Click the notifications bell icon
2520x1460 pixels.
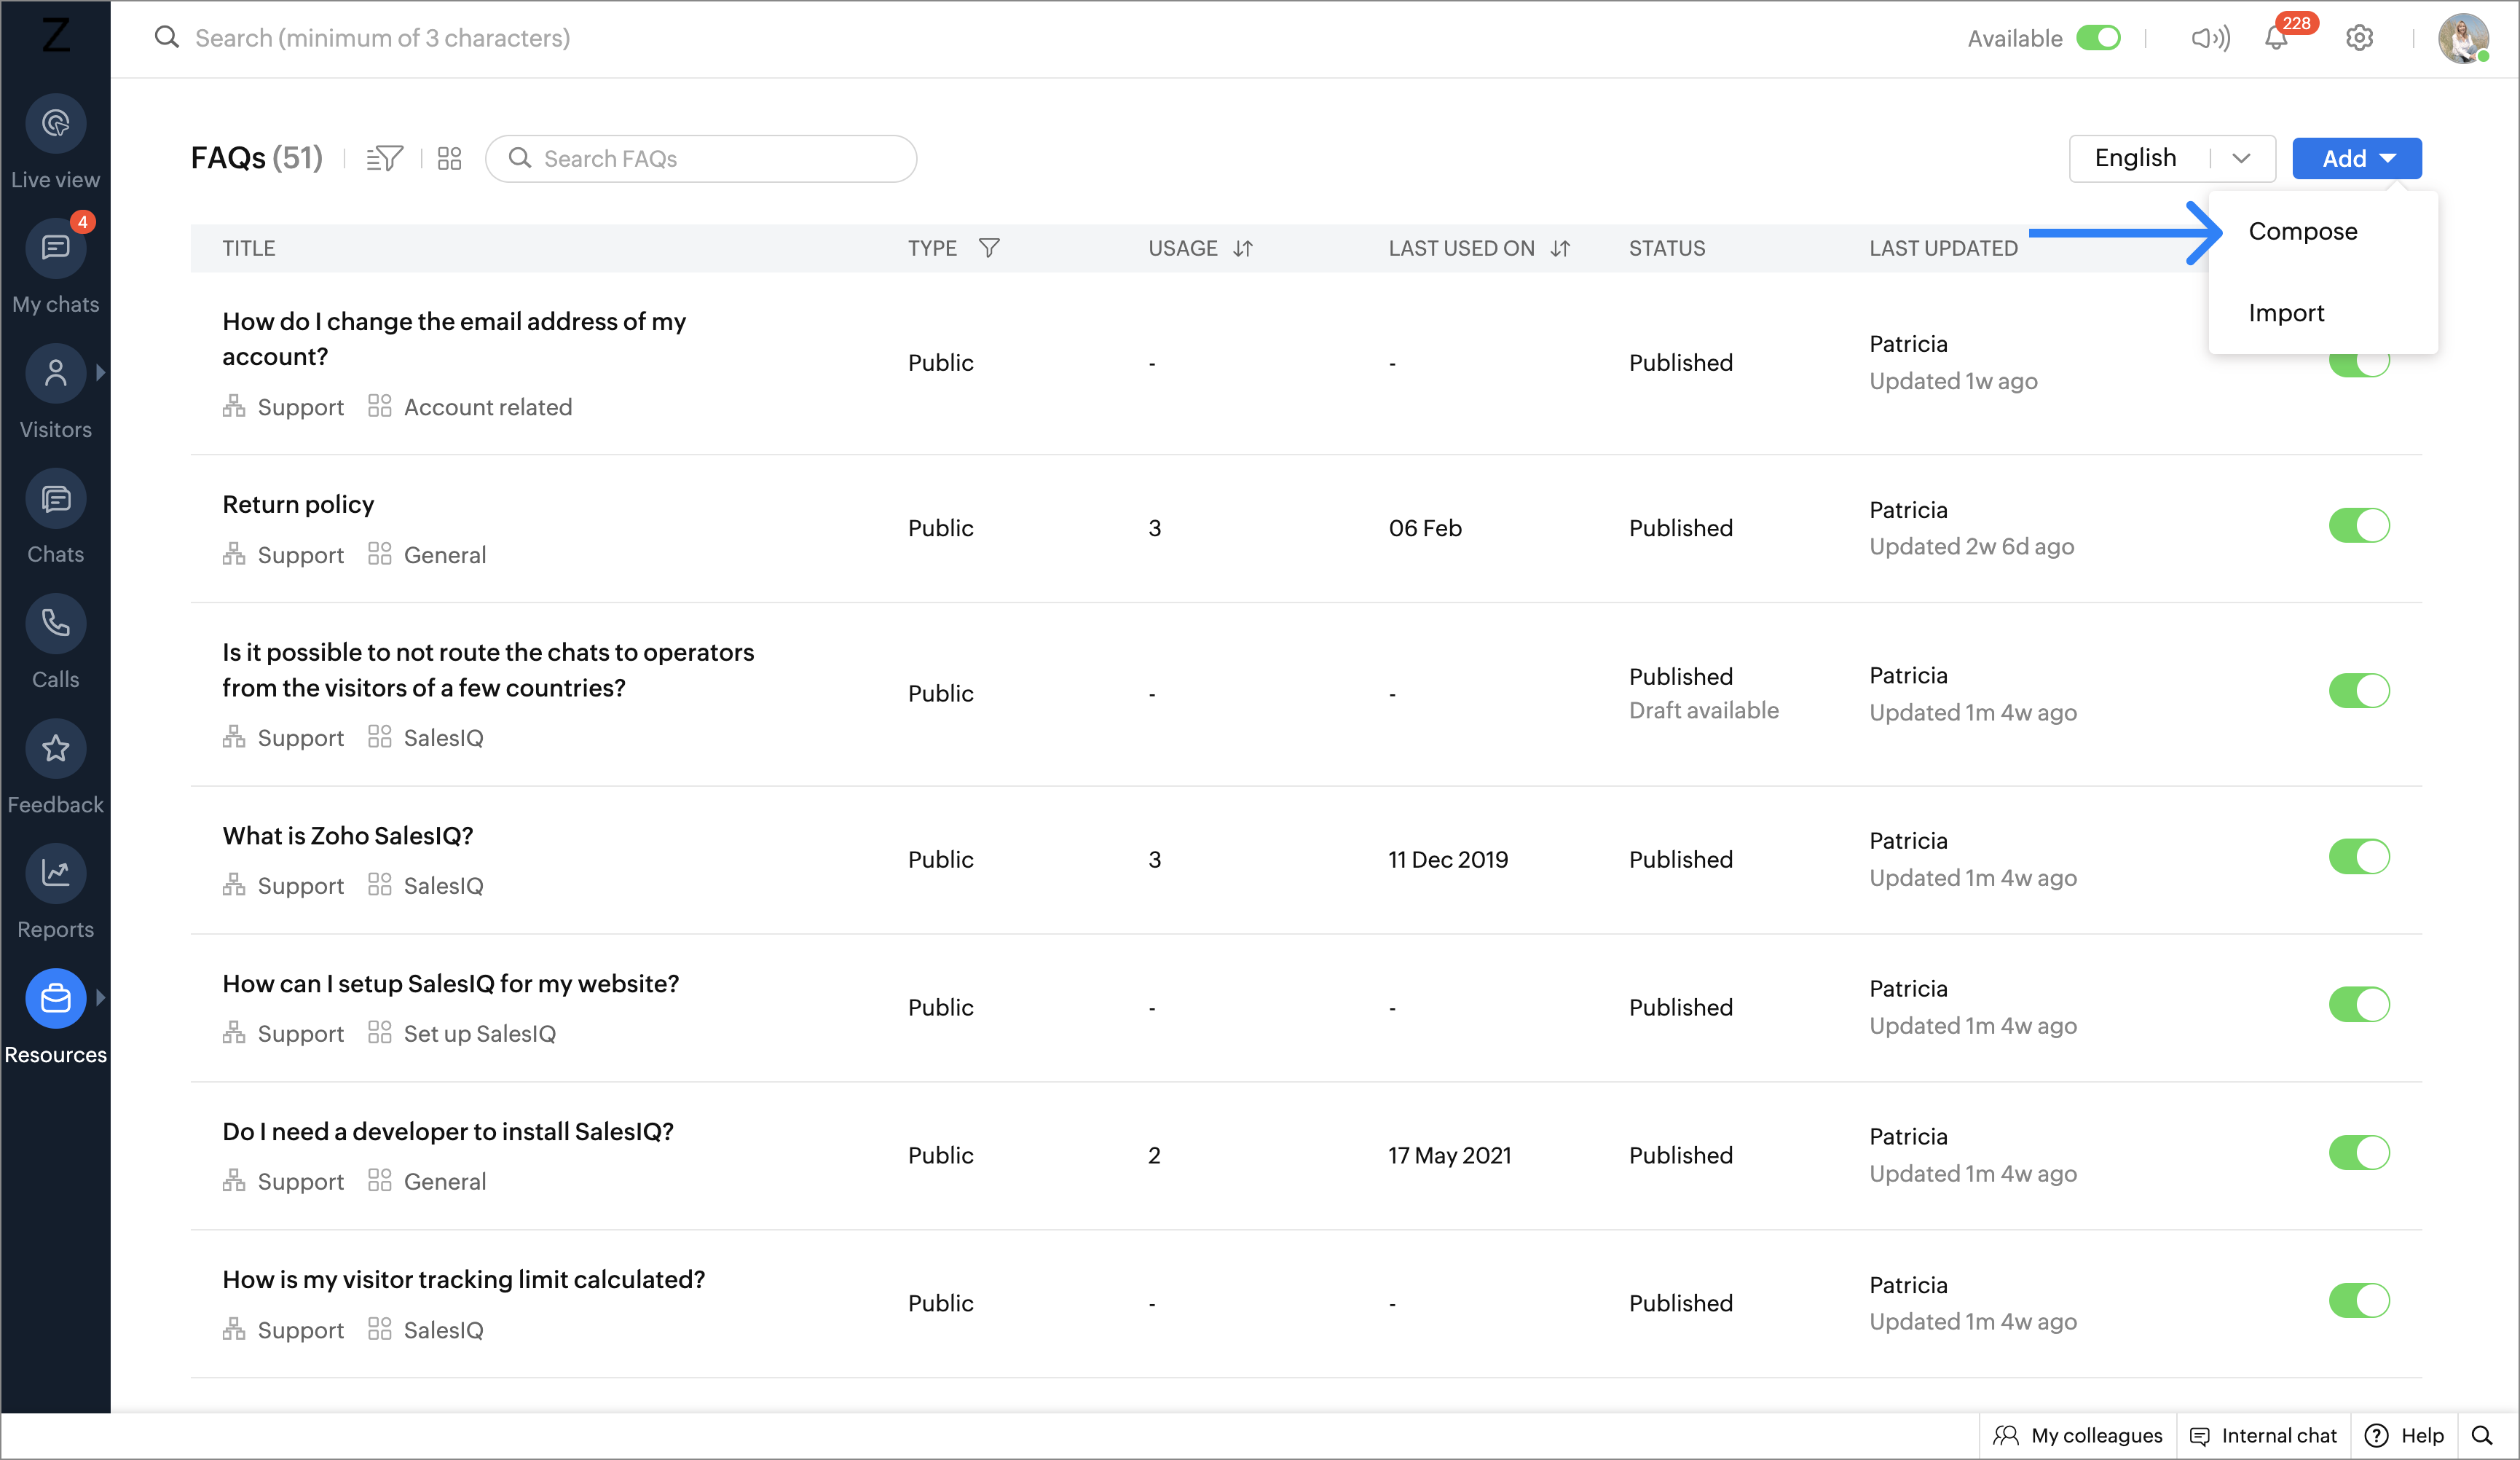point(2276,39)
